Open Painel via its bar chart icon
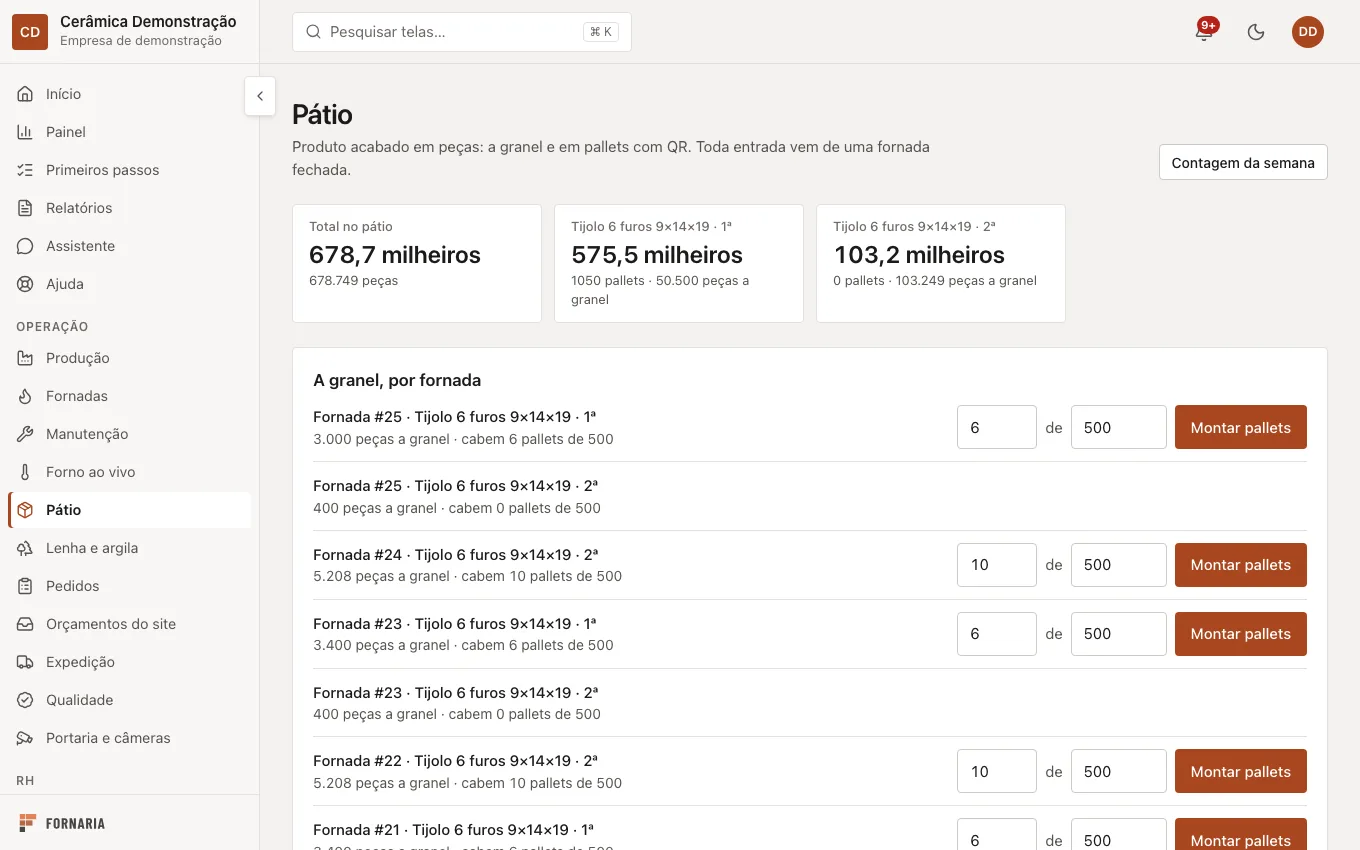 coord(25,132)
